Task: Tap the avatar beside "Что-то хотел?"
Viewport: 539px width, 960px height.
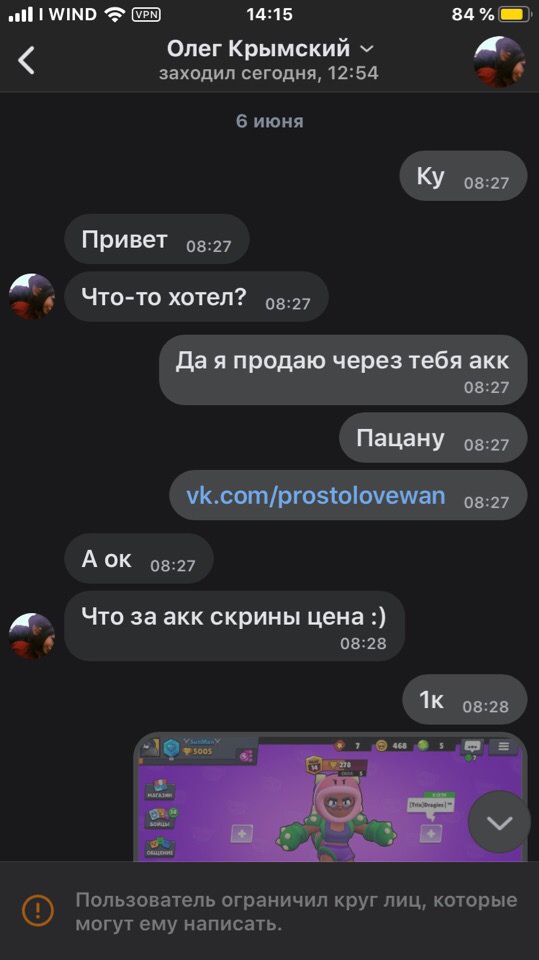Action: 32,297
